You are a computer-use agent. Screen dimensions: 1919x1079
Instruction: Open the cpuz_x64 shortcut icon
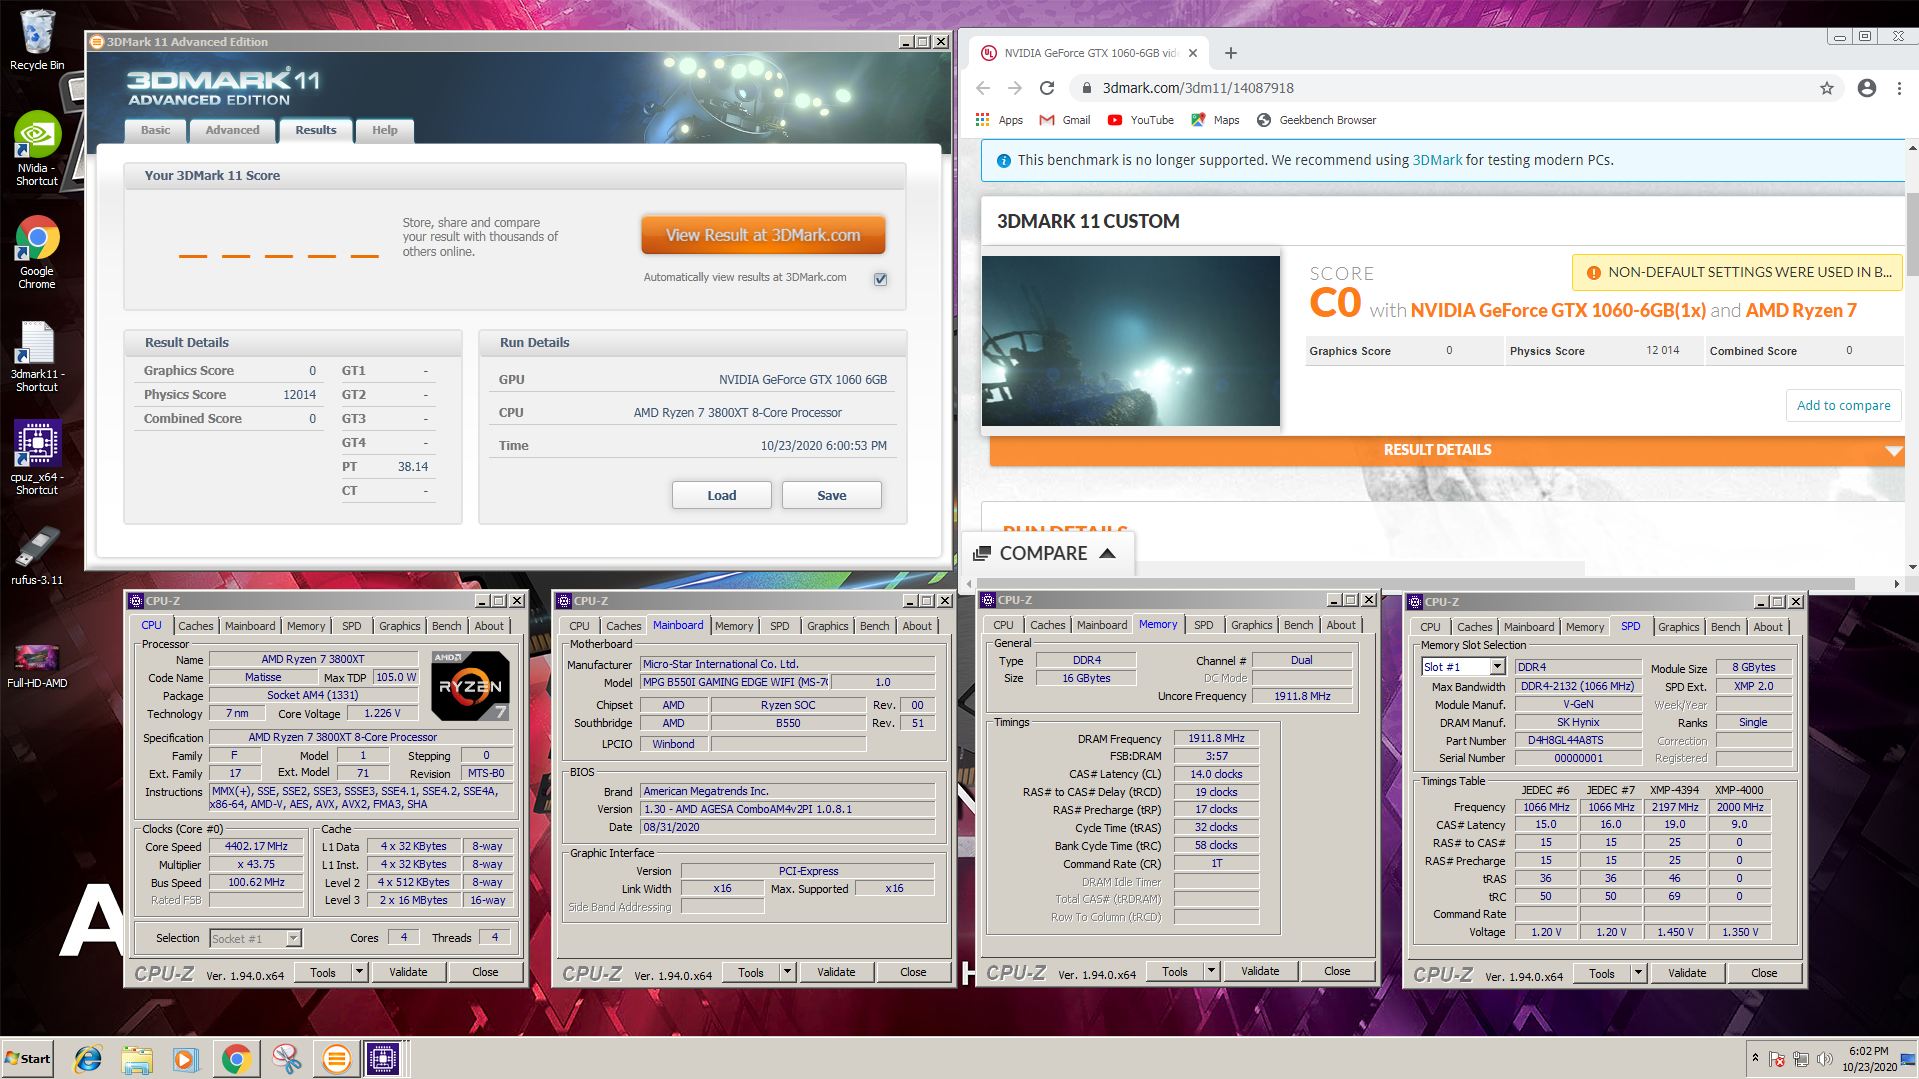tap(37, 458)
